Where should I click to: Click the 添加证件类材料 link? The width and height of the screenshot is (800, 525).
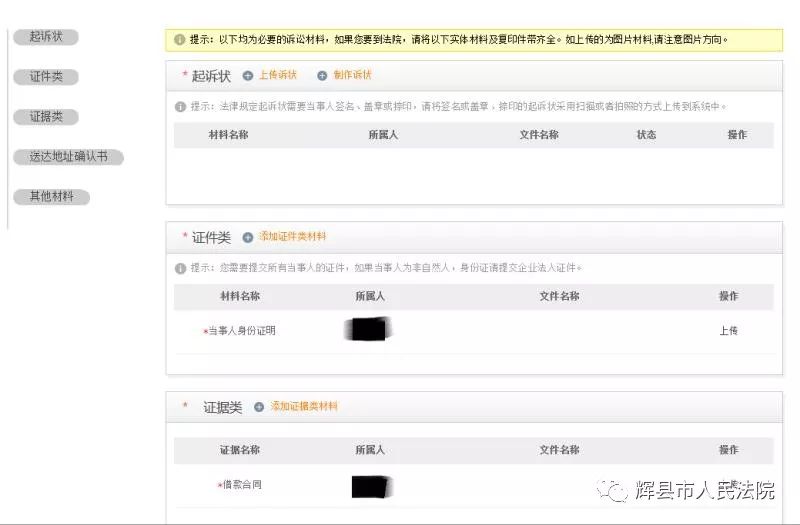(x=292, y=237)
